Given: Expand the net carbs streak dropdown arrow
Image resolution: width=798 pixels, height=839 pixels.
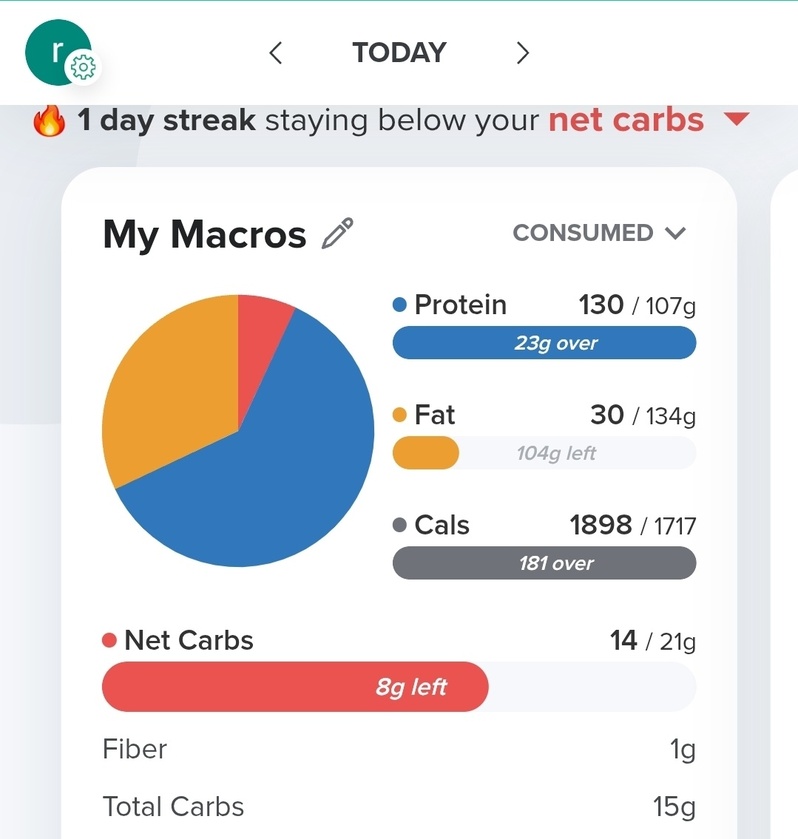Looking at the screenshot, I should 736,118.
